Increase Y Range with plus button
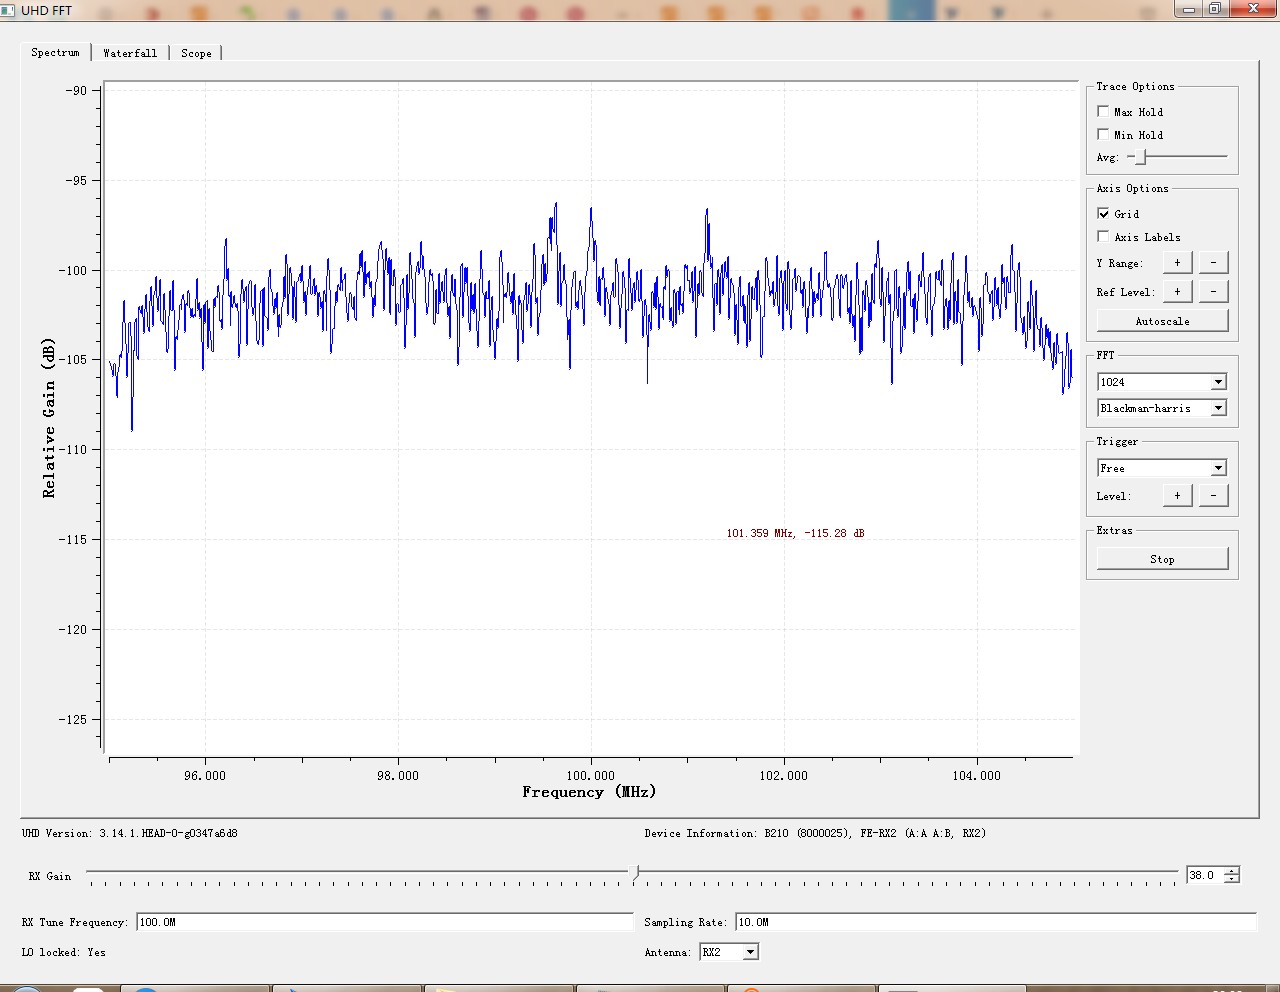 1177,262
